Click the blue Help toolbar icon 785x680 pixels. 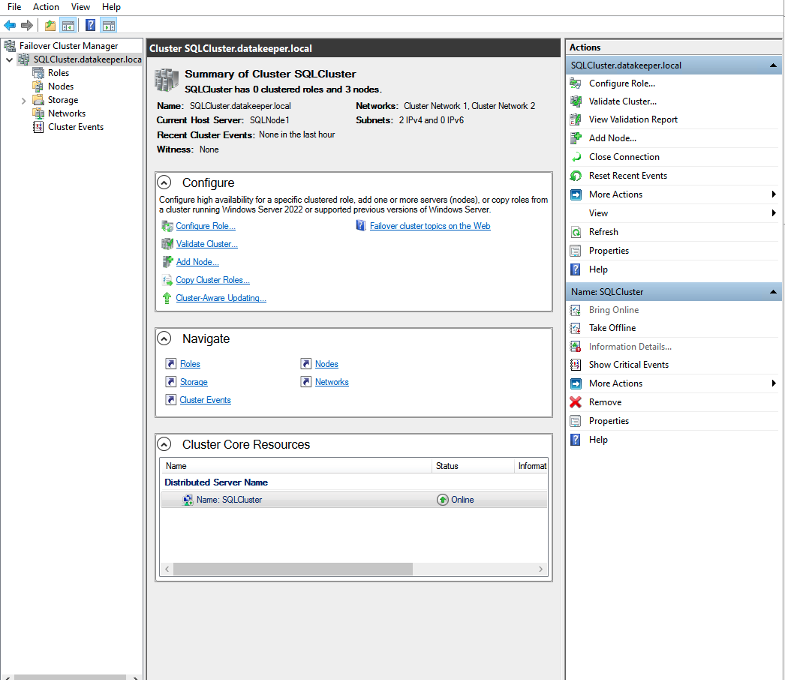coord(90,25)
